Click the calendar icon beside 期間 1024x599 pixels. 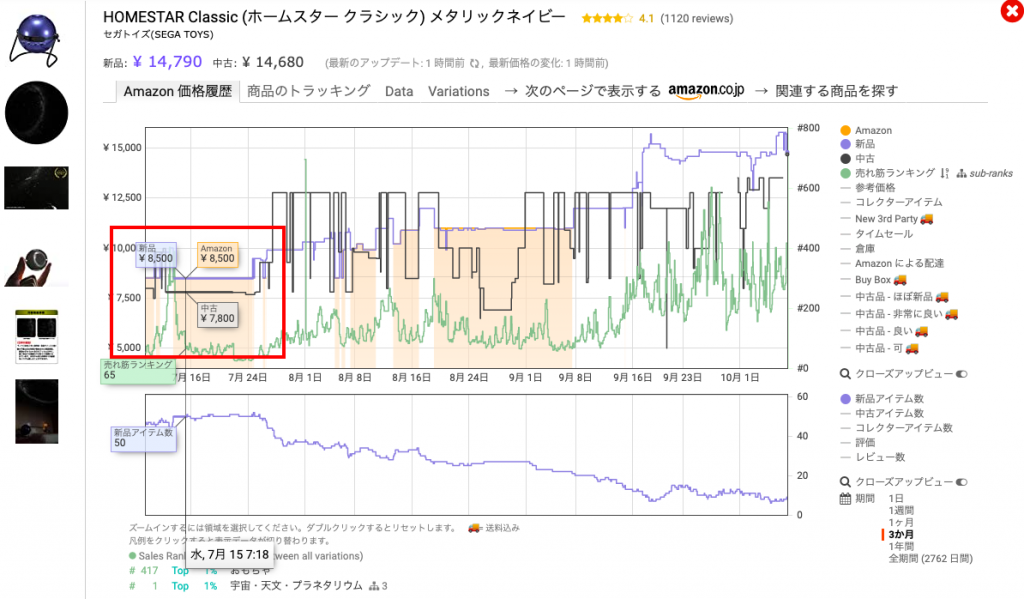(x=845, y=498)
